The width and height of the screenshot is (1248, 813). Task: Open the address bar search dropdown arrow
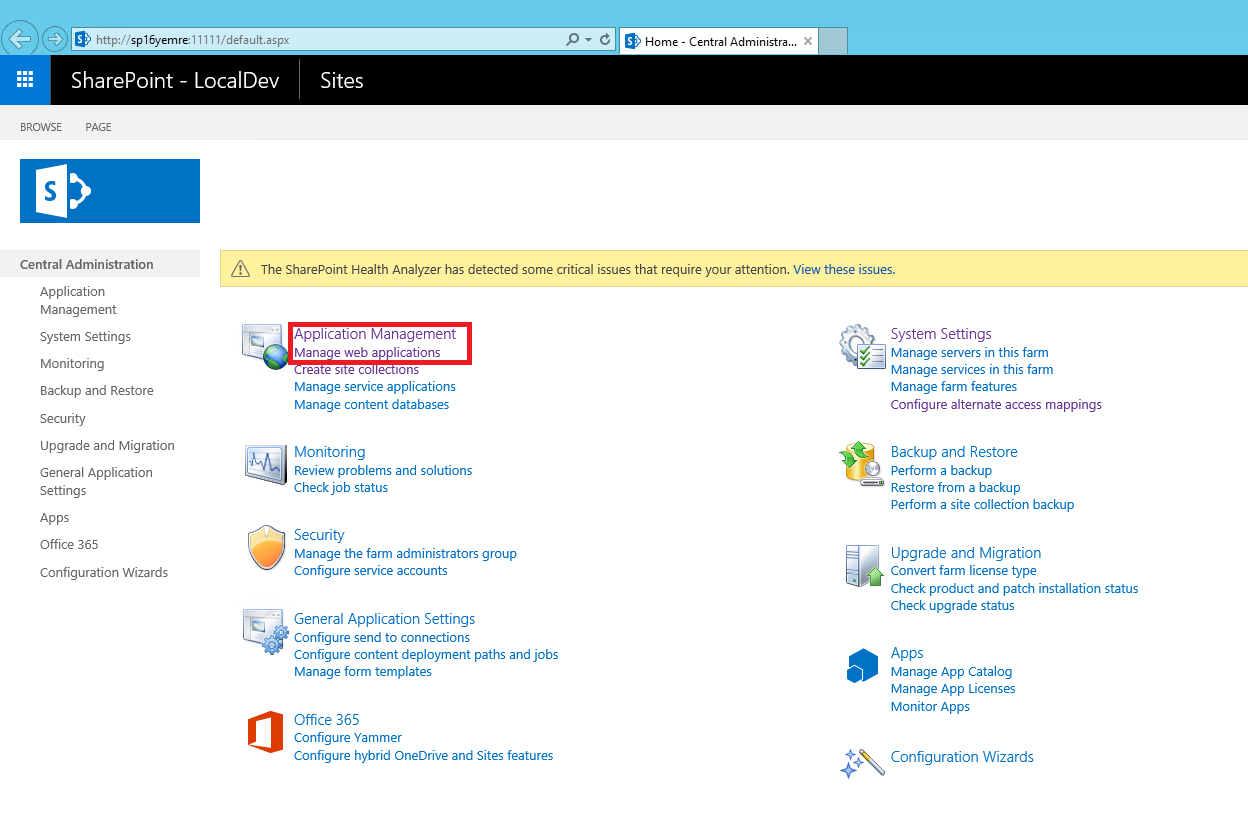588,40
